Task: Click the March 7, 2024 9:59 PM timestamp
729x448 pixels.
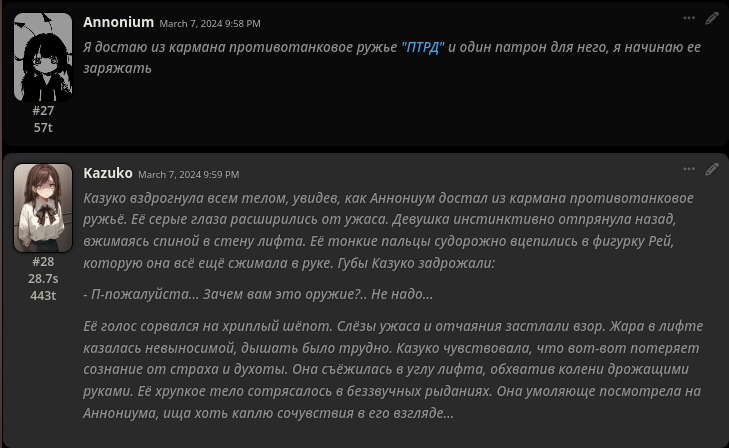Action: pos(189,175)
